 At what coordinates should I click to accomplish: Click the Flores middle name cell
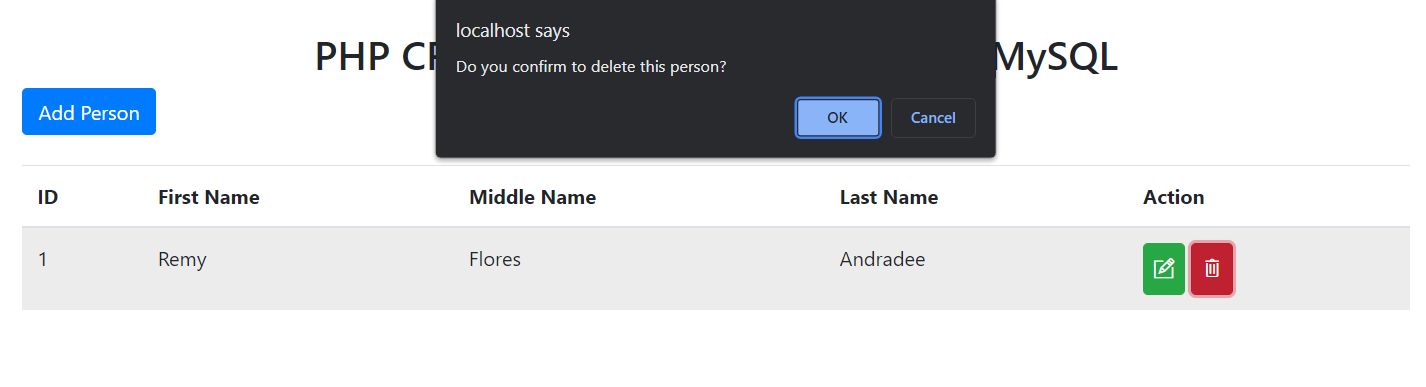pyautogui.click(x=495, y=260)
